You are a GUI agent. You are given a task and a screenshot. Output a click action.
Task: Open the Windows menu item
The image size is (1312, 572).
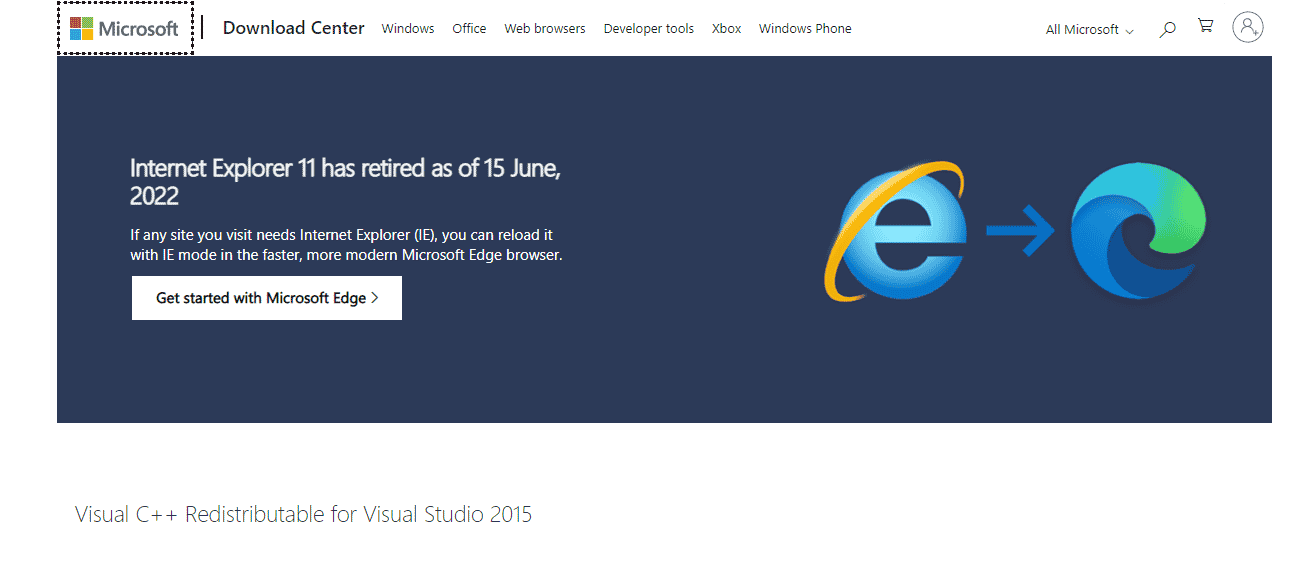click(408, 28)
